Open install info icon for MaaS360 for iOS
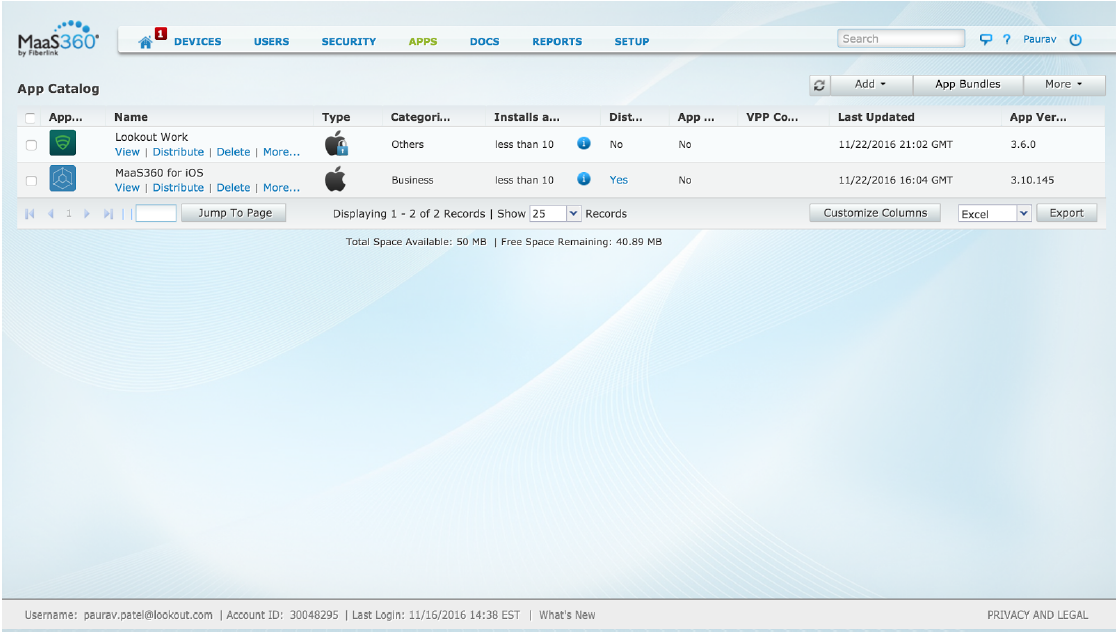This screenshot has width=1119, height=634. [584, 178]
